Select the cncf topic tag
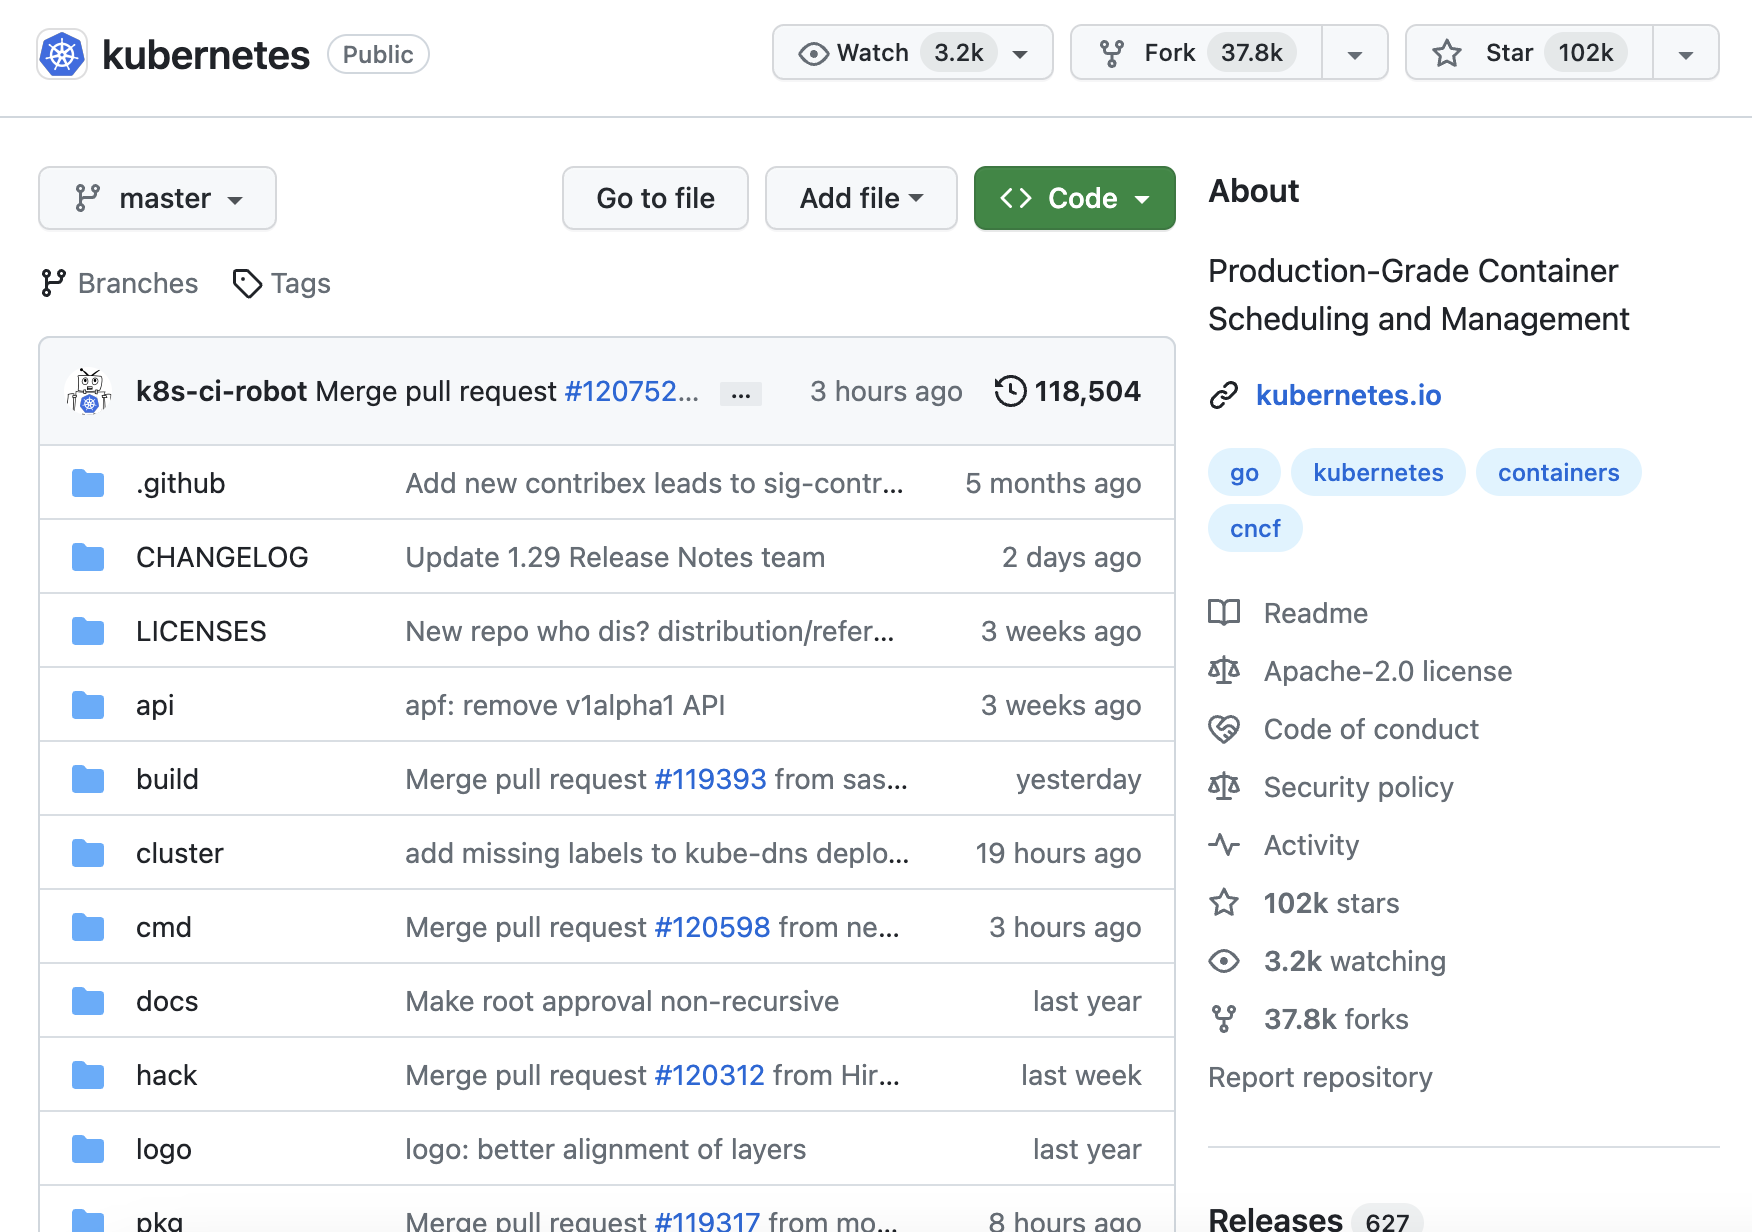The image size is (1752, 1232). 1255,528
